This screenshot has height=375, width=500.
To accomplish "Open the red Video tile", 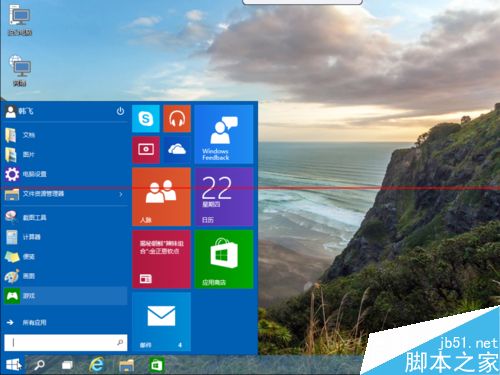I will [146, 150].
